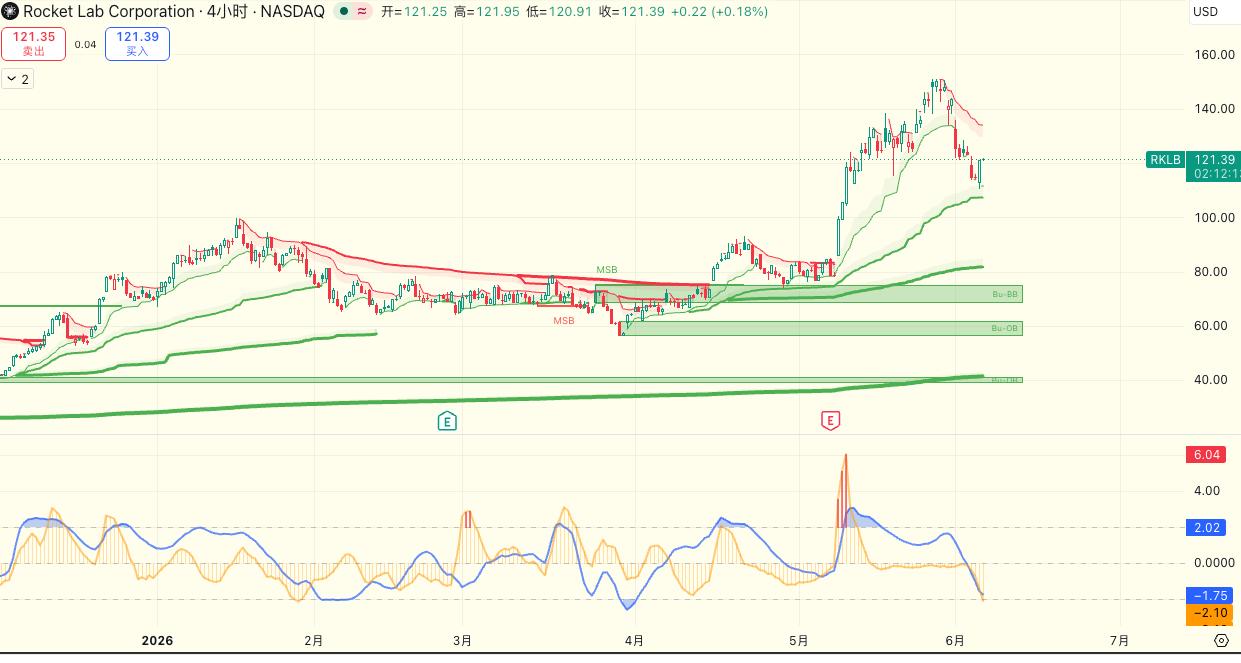Click the red E earnings marker
1241x663 pixels.
(x=830, y=421)
